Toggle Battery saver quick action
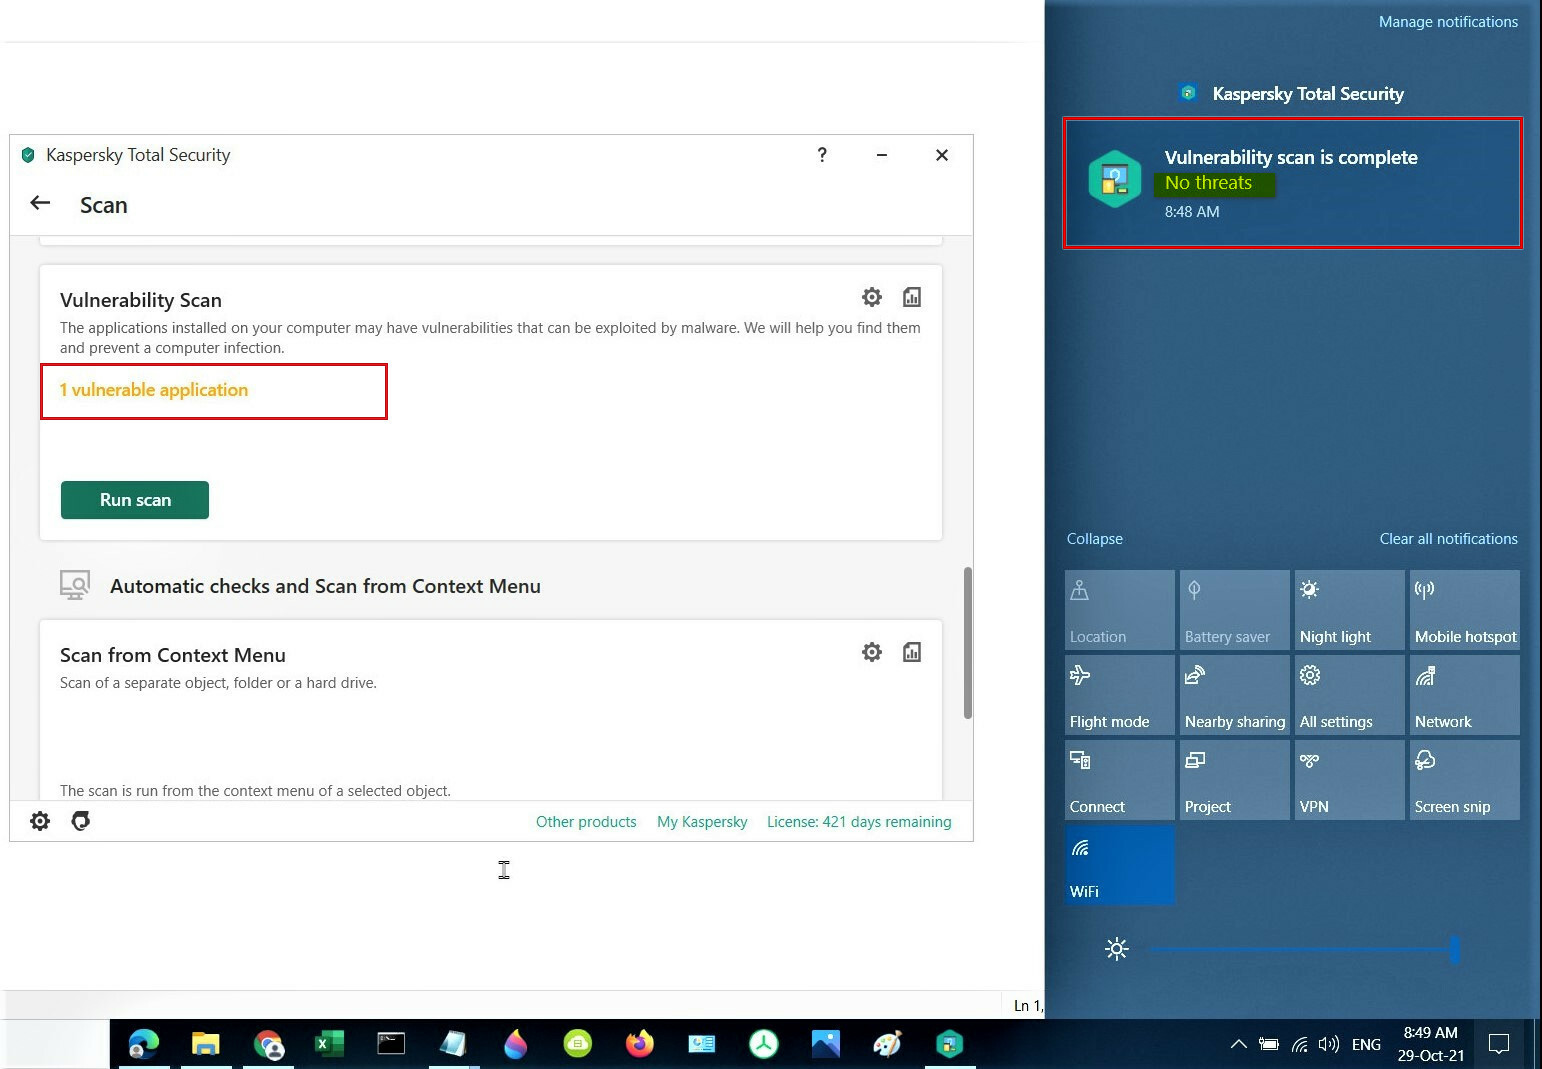This screenshot has height=1069, width=1542. point(1235,610)
